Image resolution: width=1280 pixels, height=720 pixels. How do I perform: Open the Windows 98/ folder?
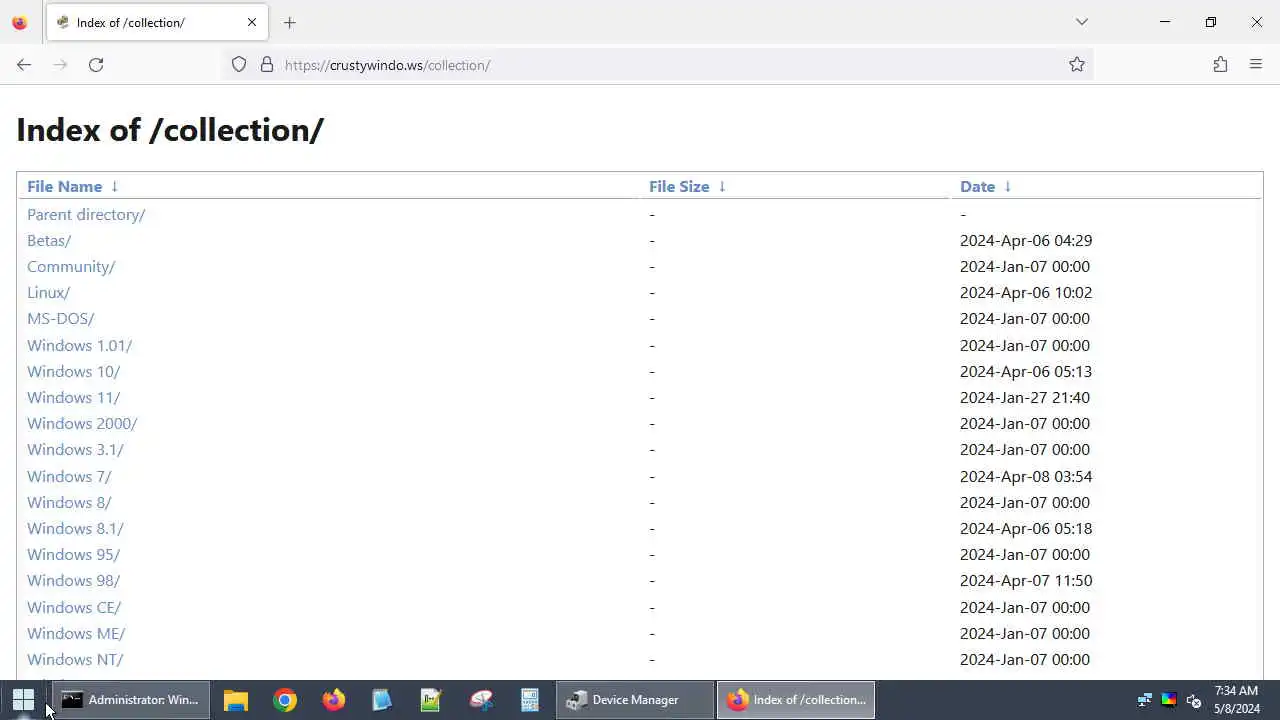73,581
